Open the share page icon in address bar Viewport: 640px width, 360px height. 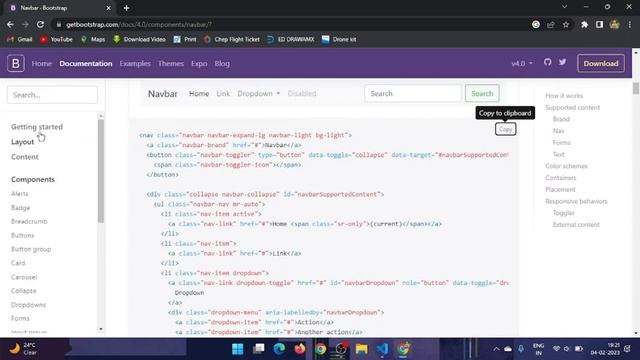[551, 24]
